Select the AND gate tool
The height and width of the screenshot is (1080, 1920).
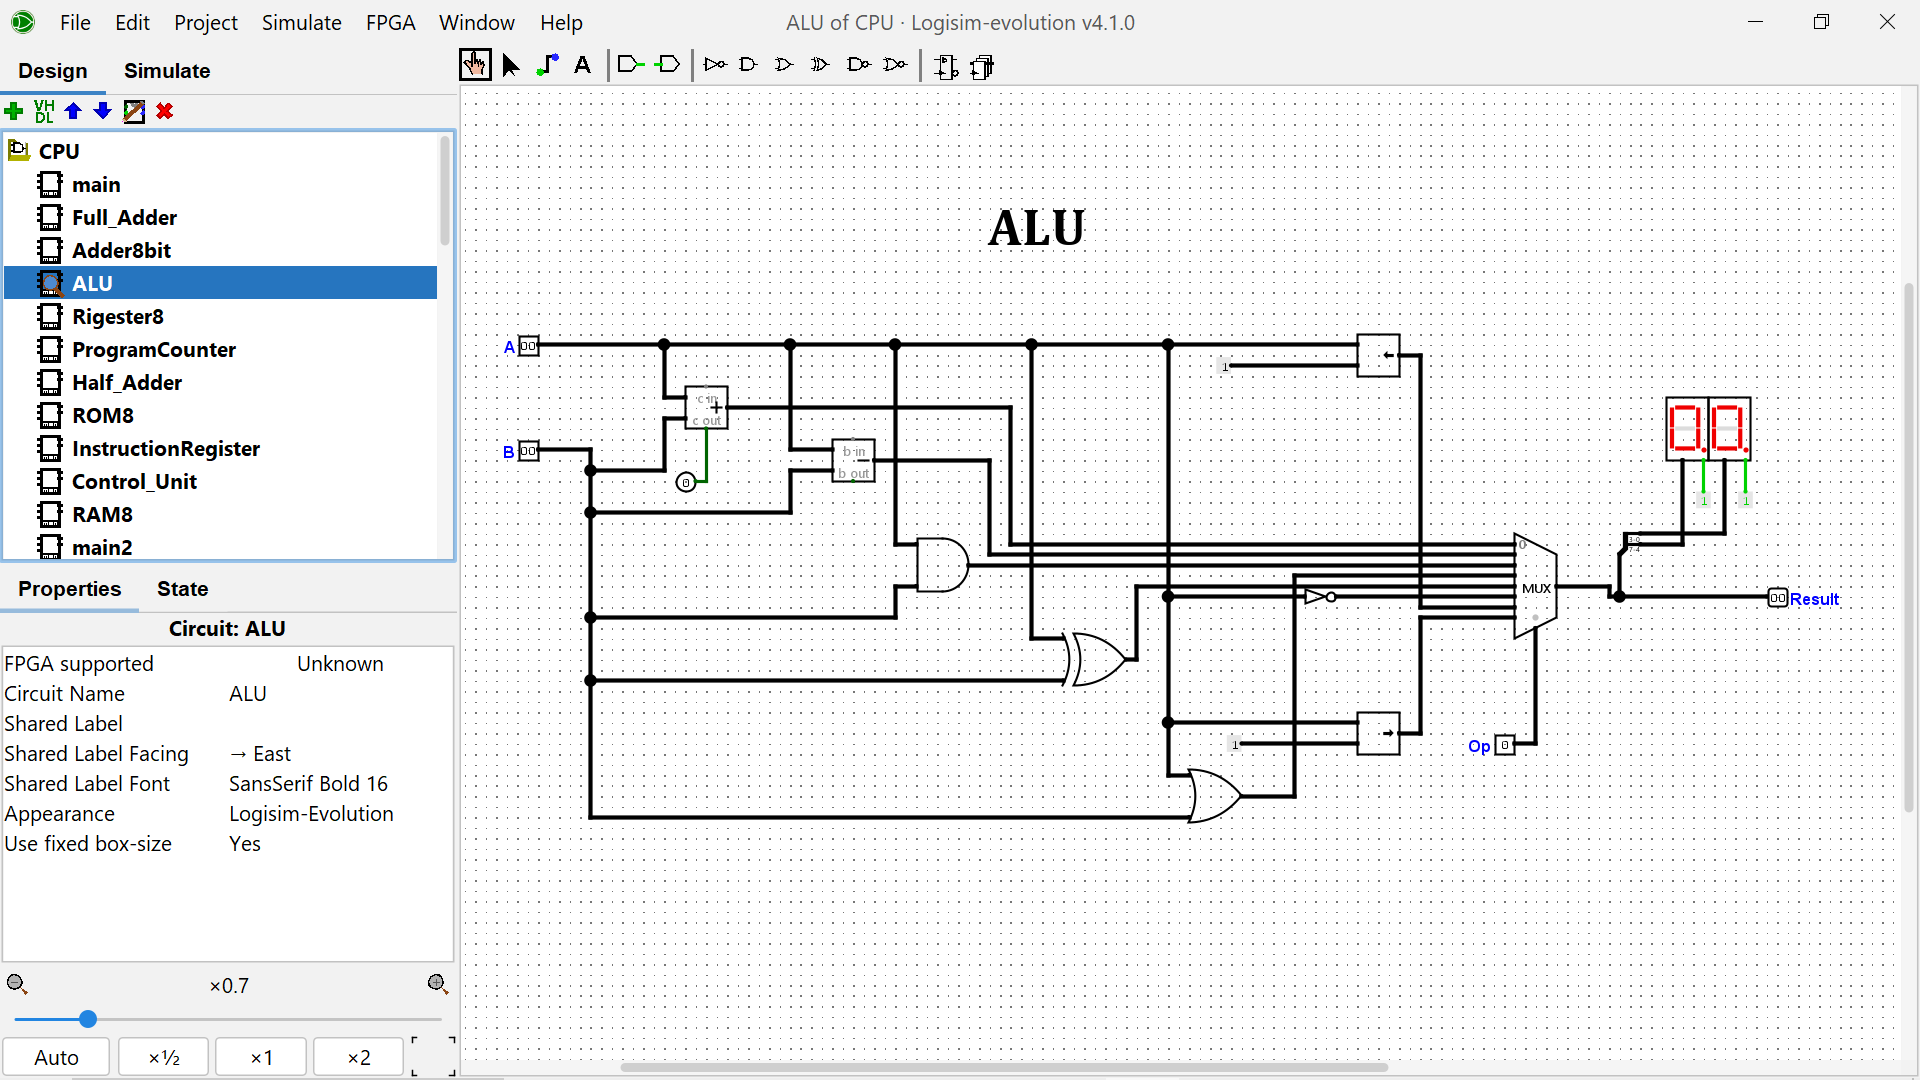(748, 65)
